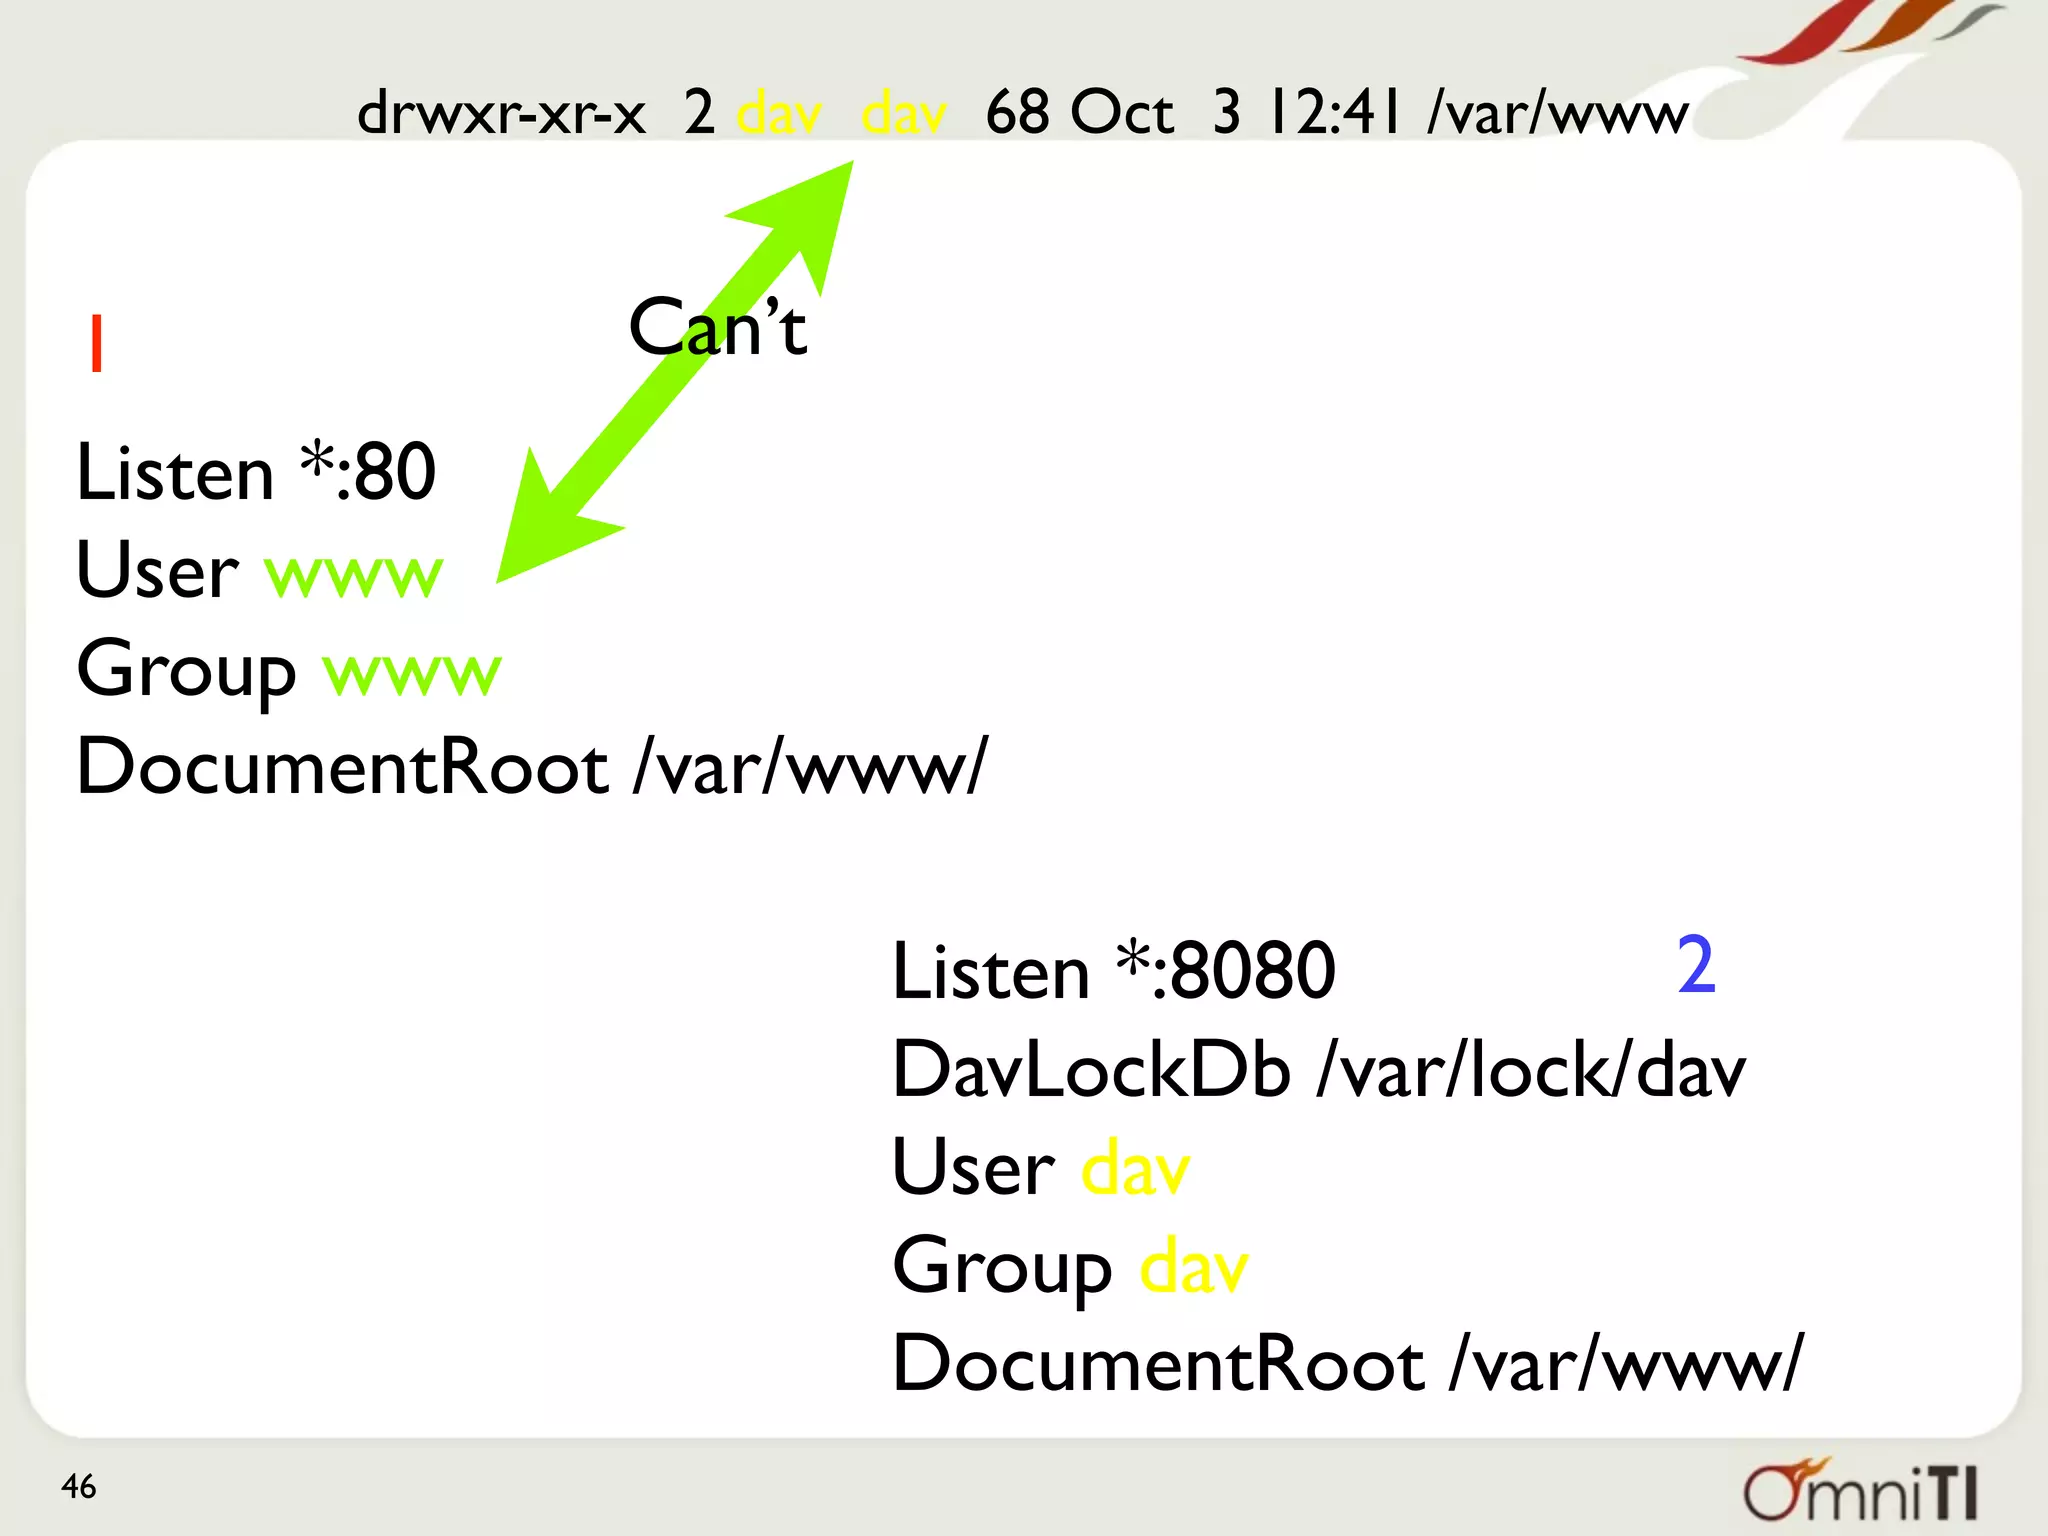Screen dimensions: 2048x1536
Task: Click 'Group dav' line
Action: point(1070,1268)
